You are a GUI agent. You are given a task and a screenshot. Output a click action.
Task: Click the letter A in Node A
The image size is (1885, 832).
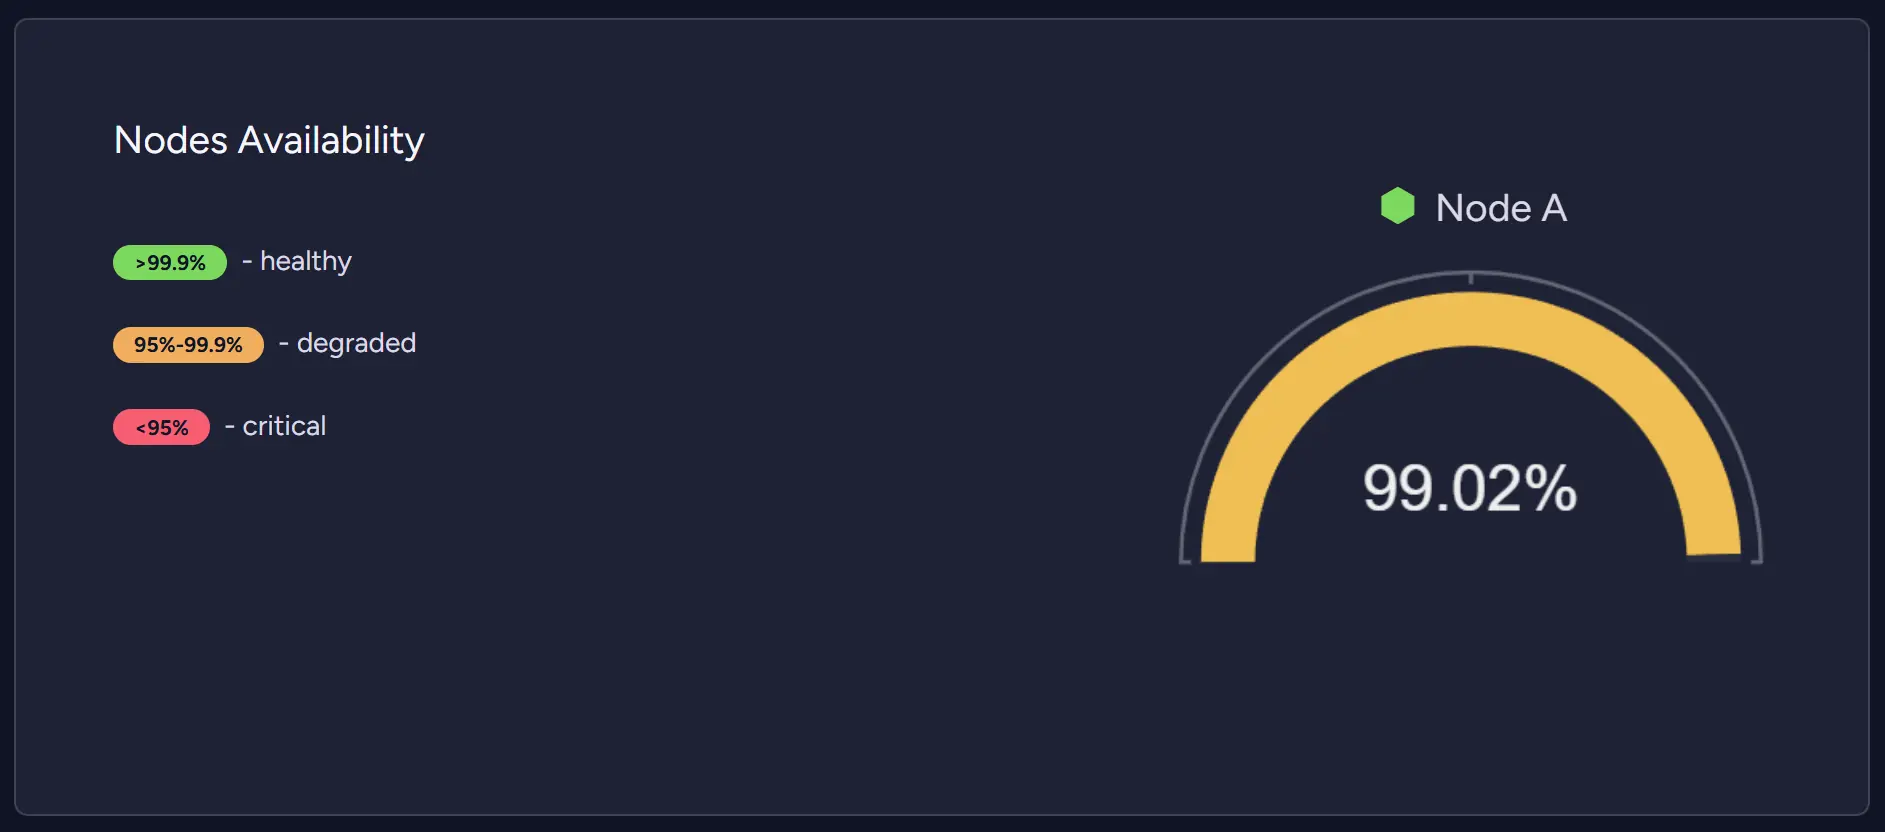(1554, 208)
